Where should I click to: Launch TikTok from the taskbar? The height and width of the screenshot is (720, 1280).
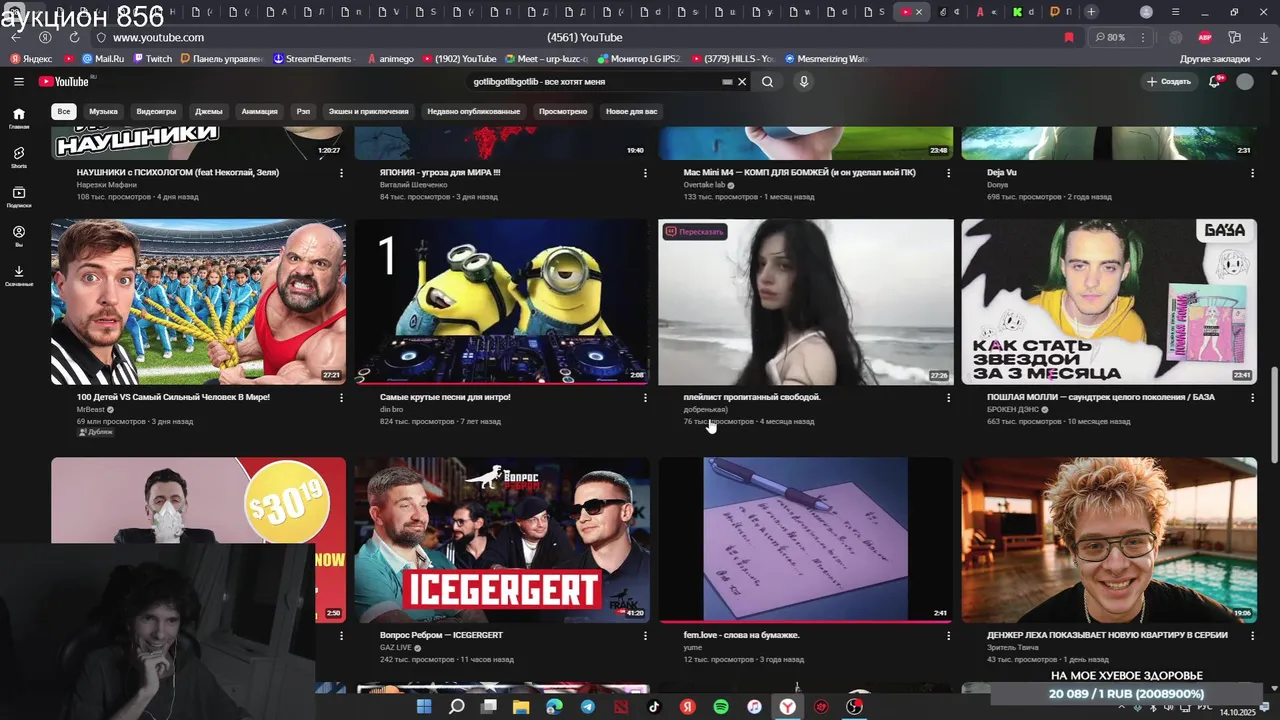click(654, 707)
